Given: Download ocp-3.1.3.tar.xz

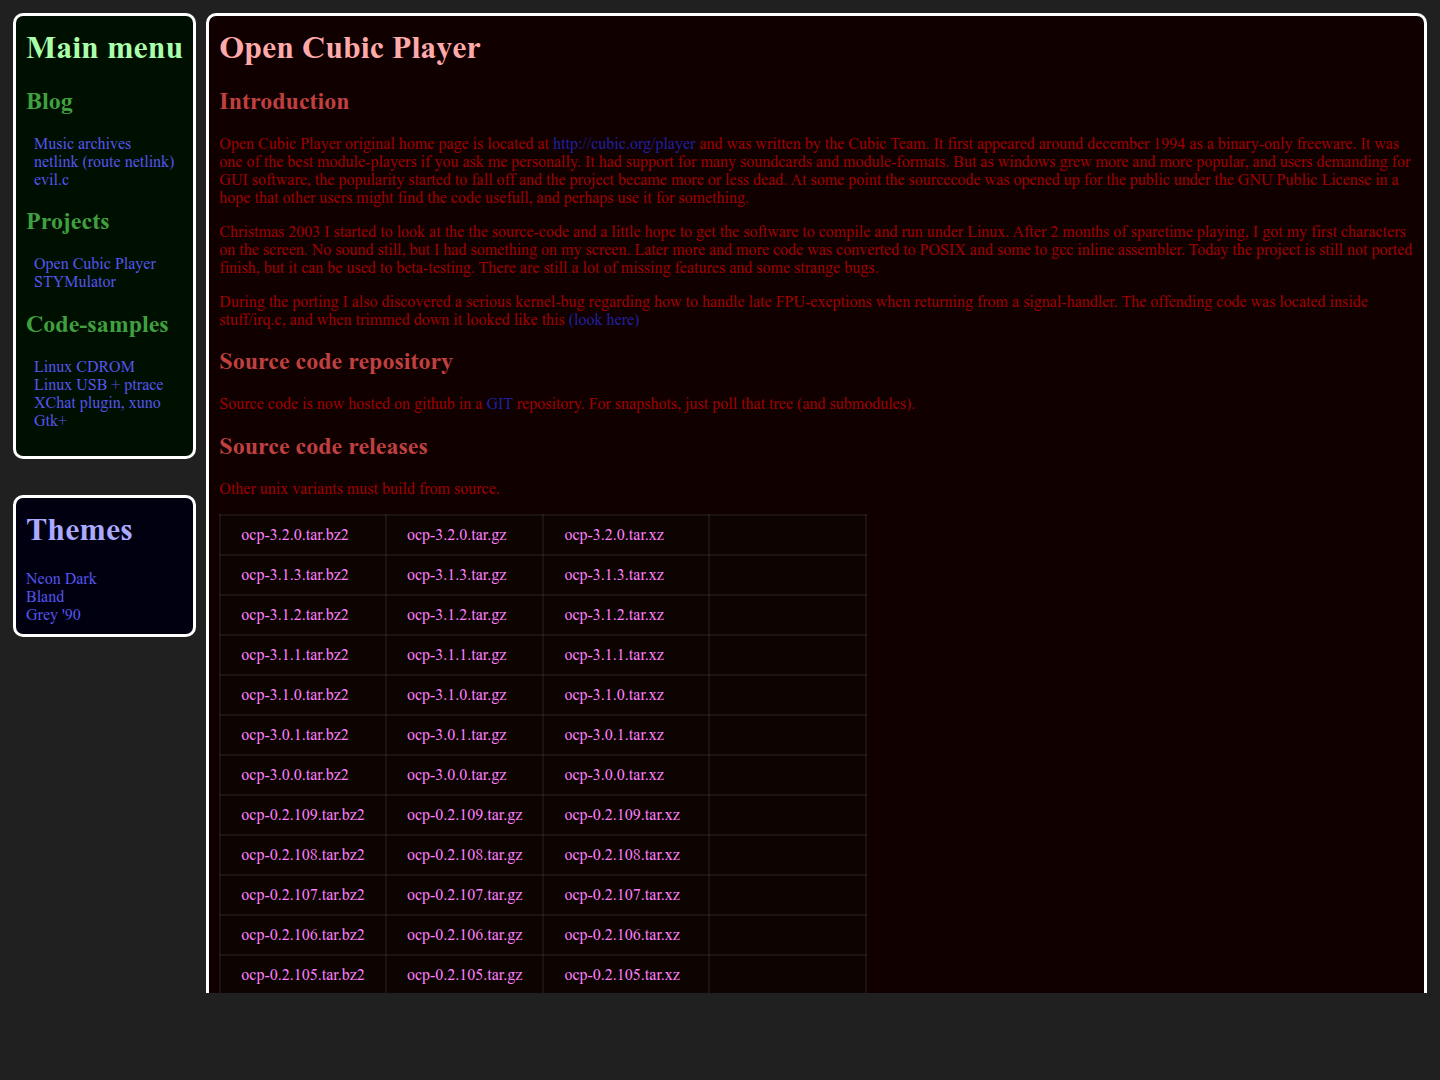Looking at the screenshot, I should pos(614,575).
